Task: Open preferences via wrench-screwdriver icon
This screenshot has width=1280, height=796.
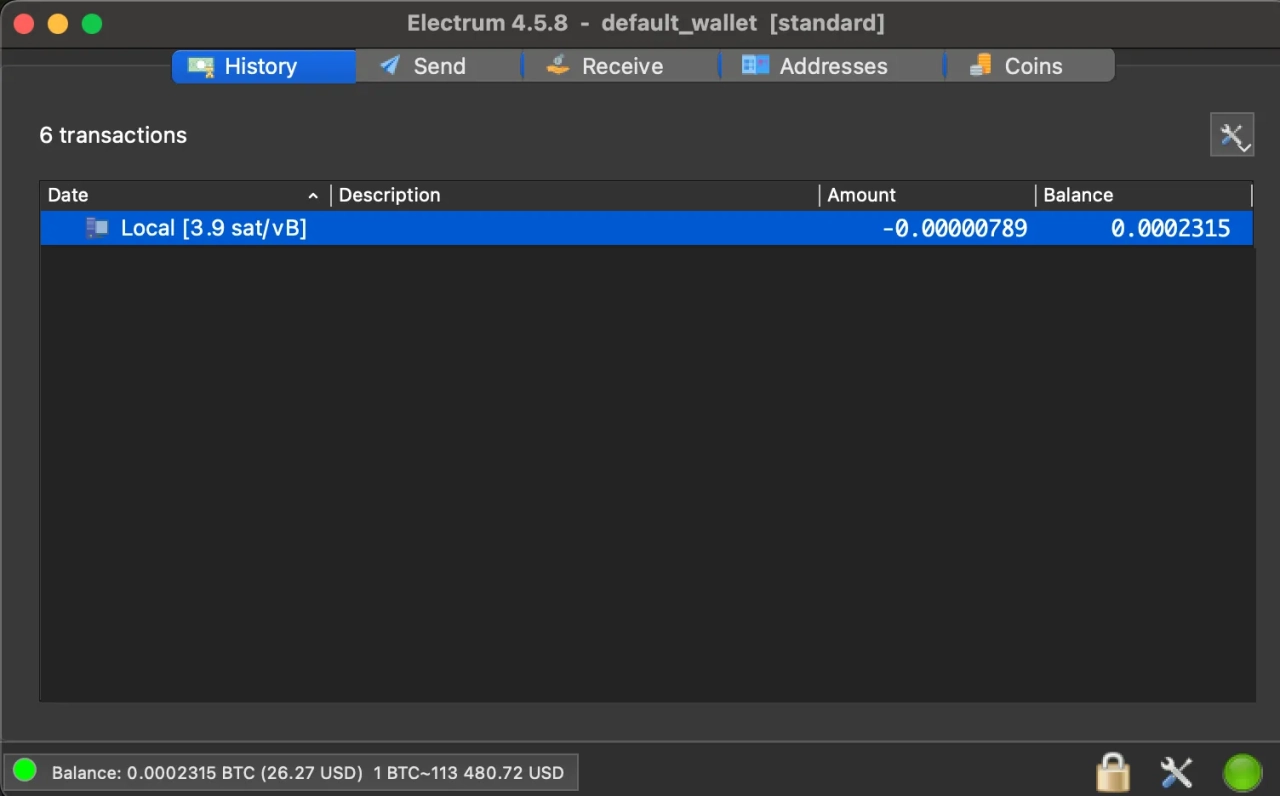Action: point(1176,772)
